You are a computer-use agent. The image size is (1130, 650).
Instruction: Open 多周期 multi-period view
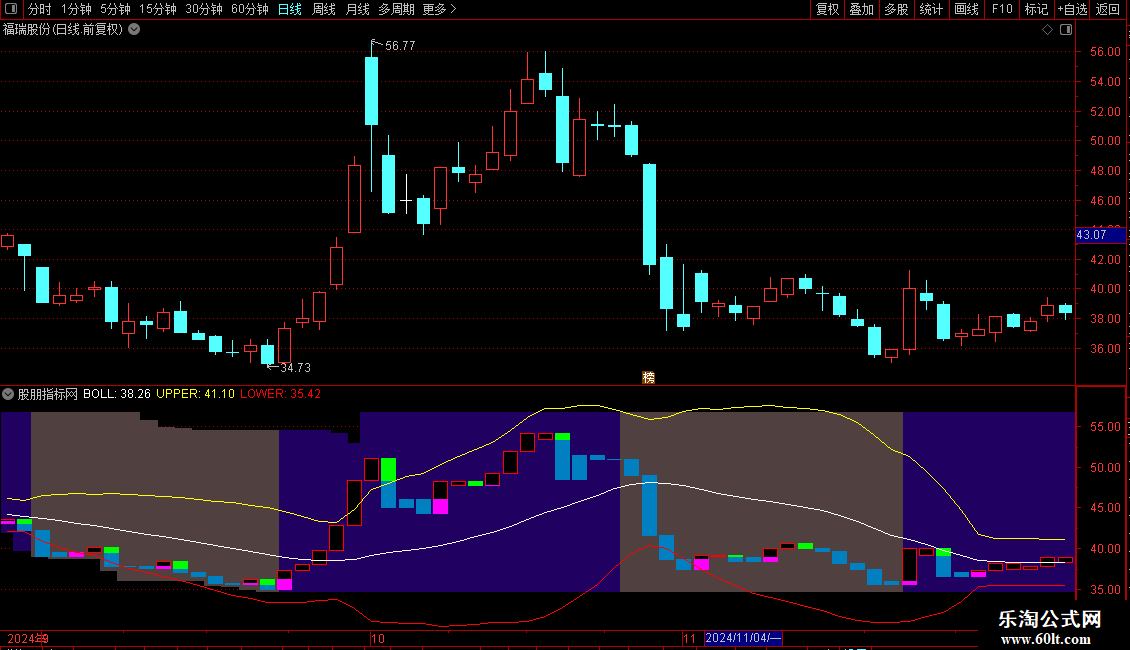pyautogui.click(x=396, y=9)
